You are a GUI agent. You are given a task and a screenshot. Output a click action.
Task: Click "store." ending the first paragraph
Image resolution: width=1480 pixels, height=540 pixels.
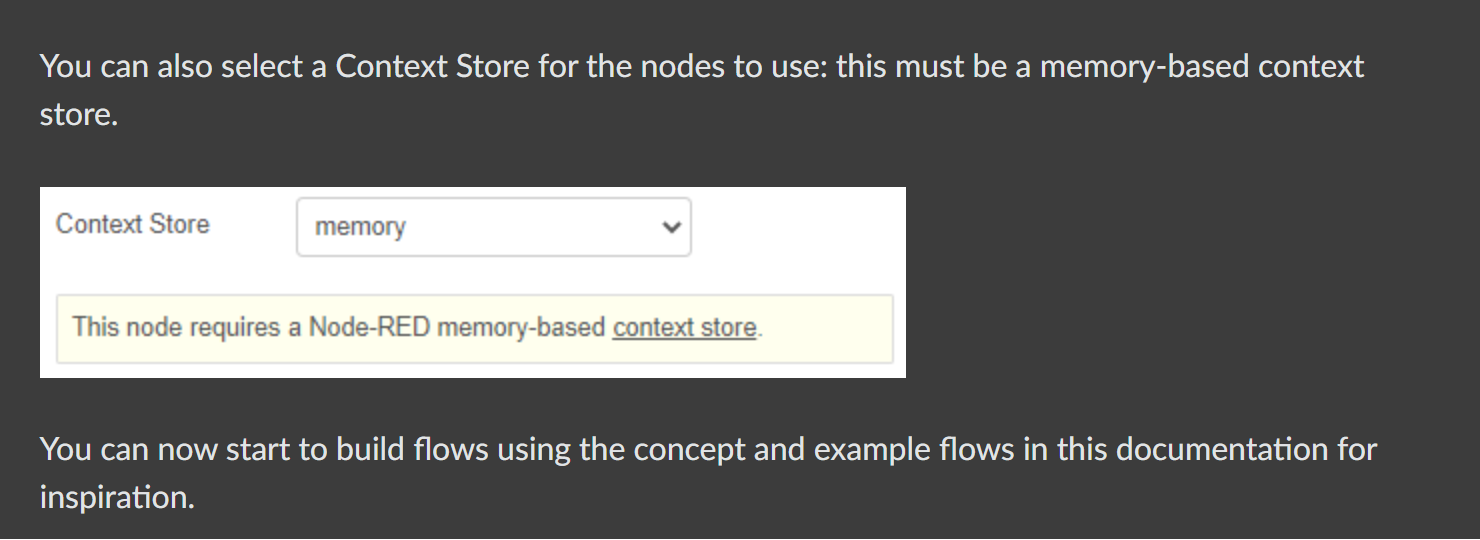[x=78, y=115]
